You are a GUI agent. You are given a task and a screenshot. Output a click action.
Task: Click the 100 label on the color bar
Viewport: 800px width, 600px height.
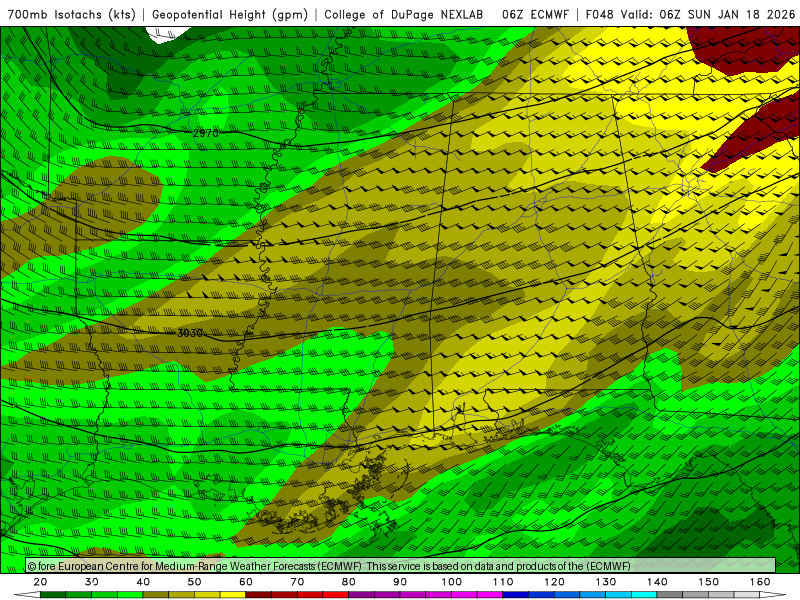(452, 582)
